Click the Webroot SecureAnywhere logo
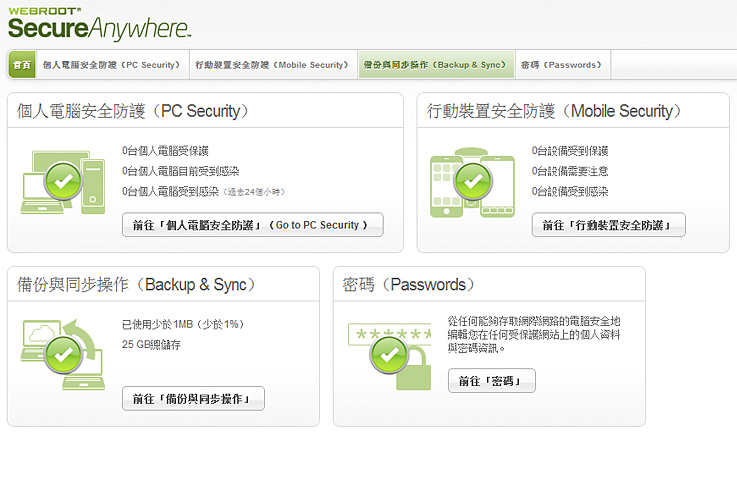The height and width of the screenshot is (495, 737). click(99, 24)
